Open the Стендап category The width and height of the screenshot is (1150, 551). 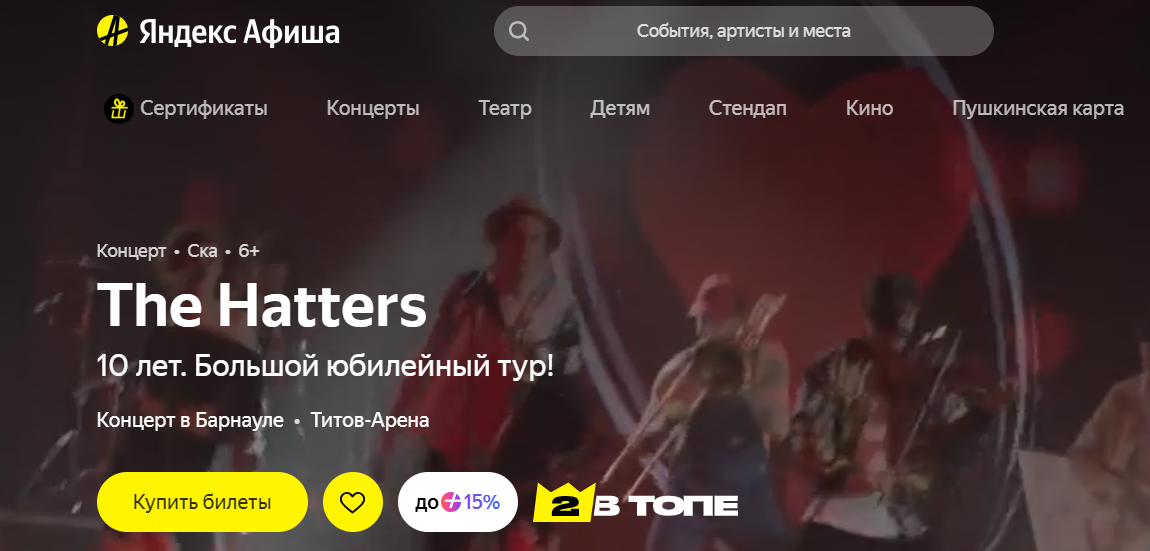747,109
